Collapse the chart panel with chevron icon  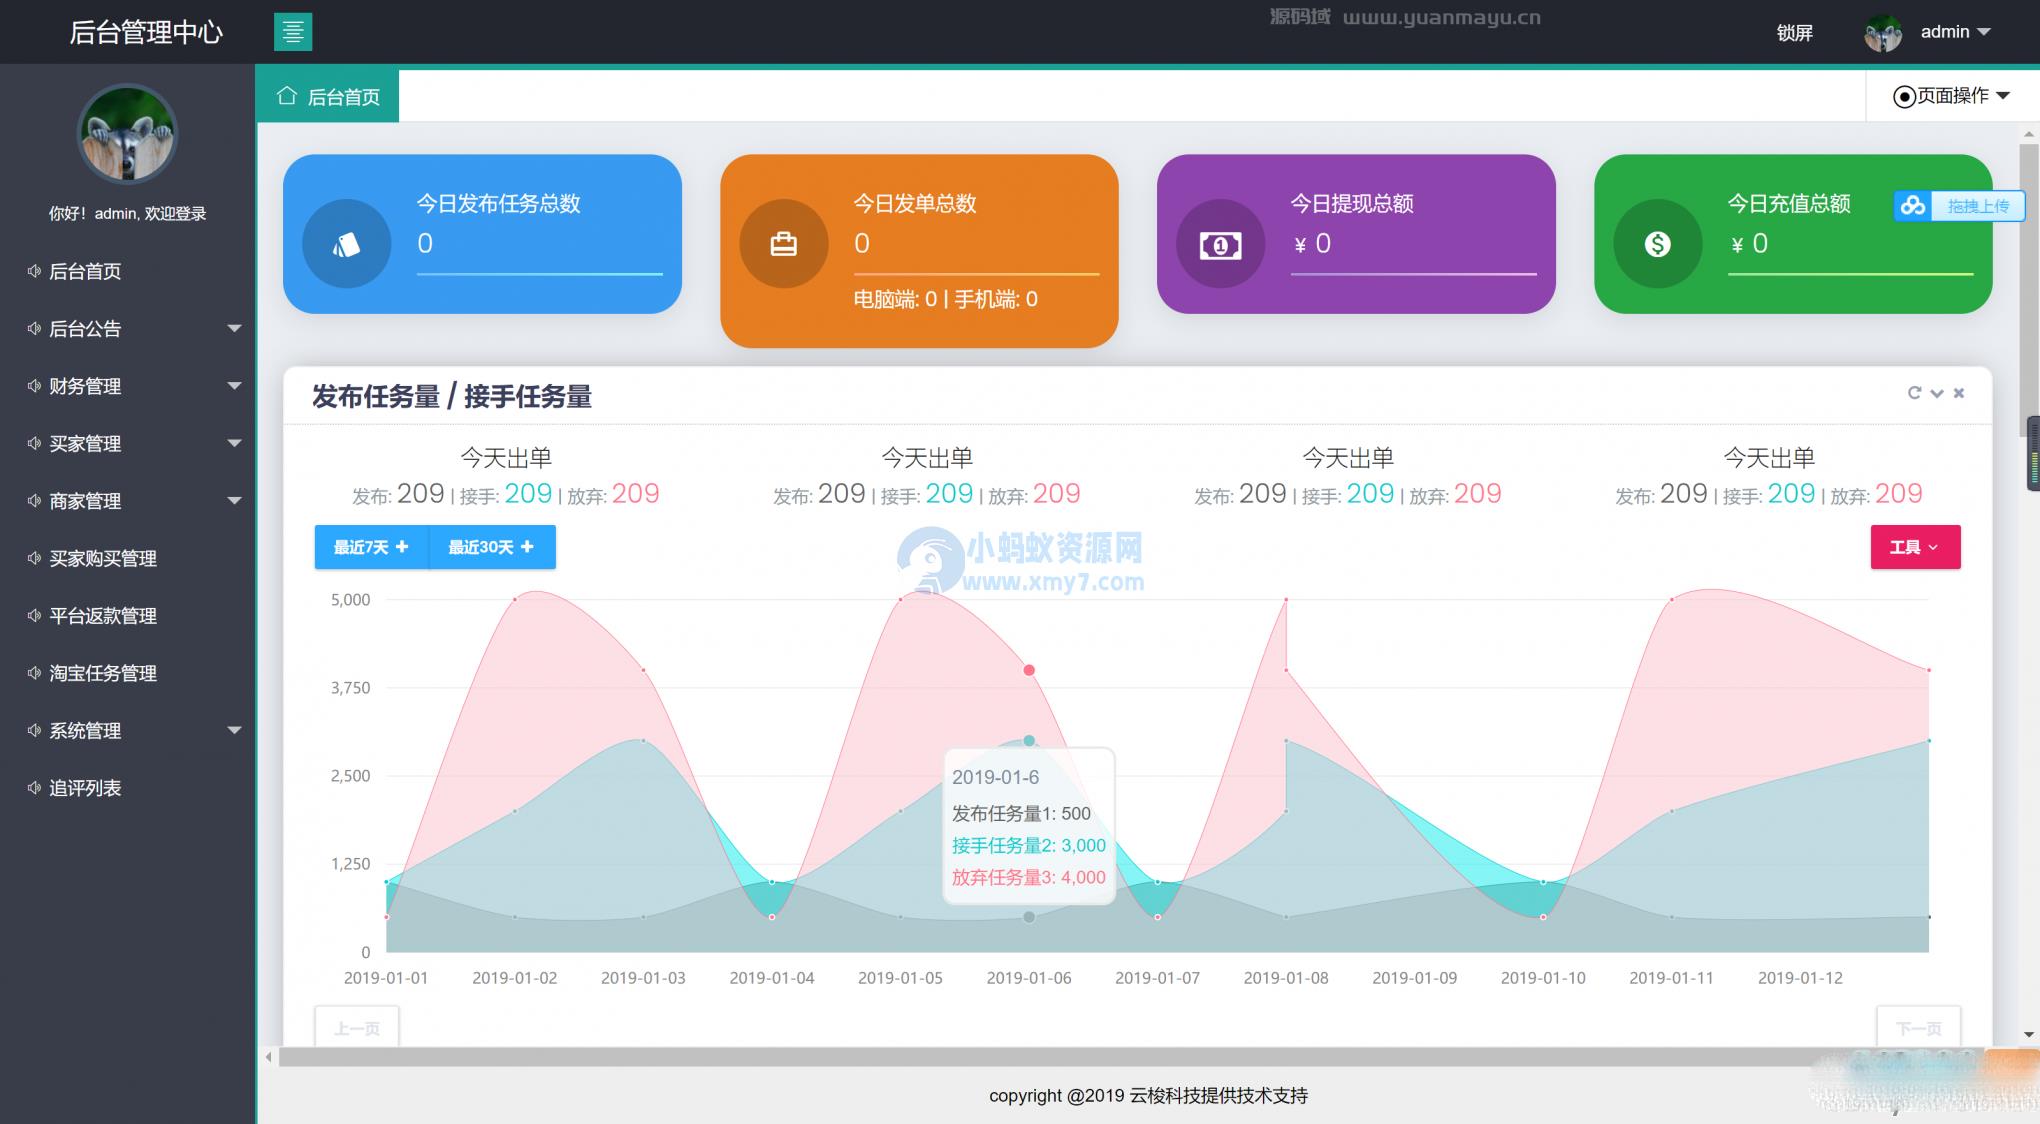point(1937,393)
